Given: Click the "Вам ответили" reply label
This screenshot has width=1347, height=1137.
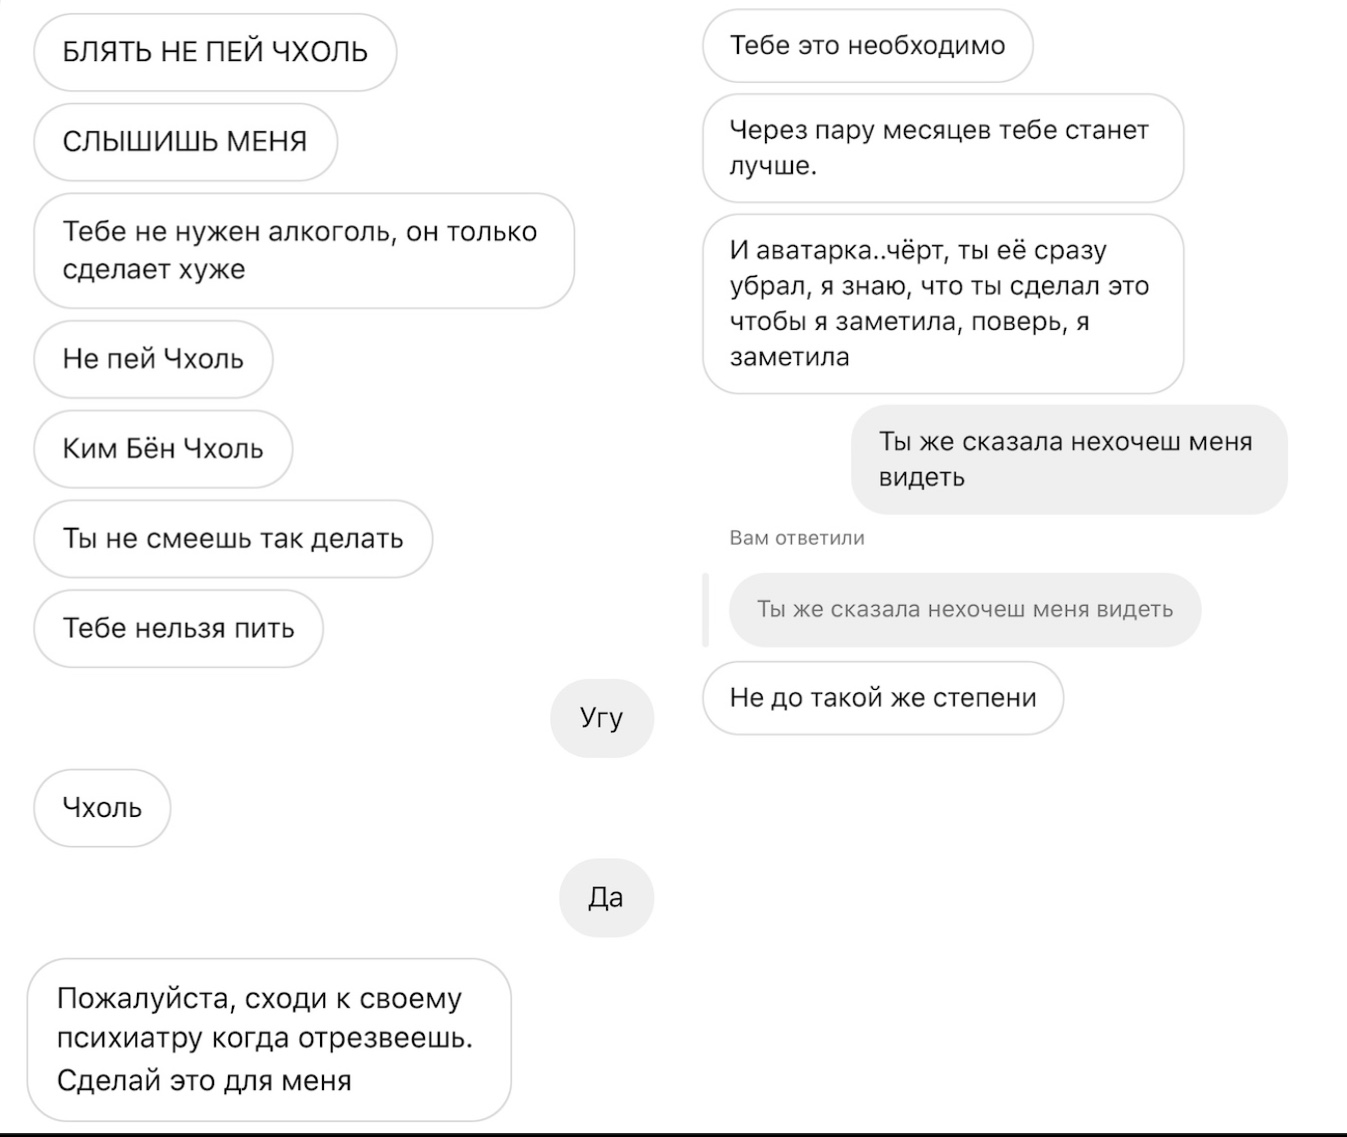Looking at the screenshot, I should tap(797, 538).
